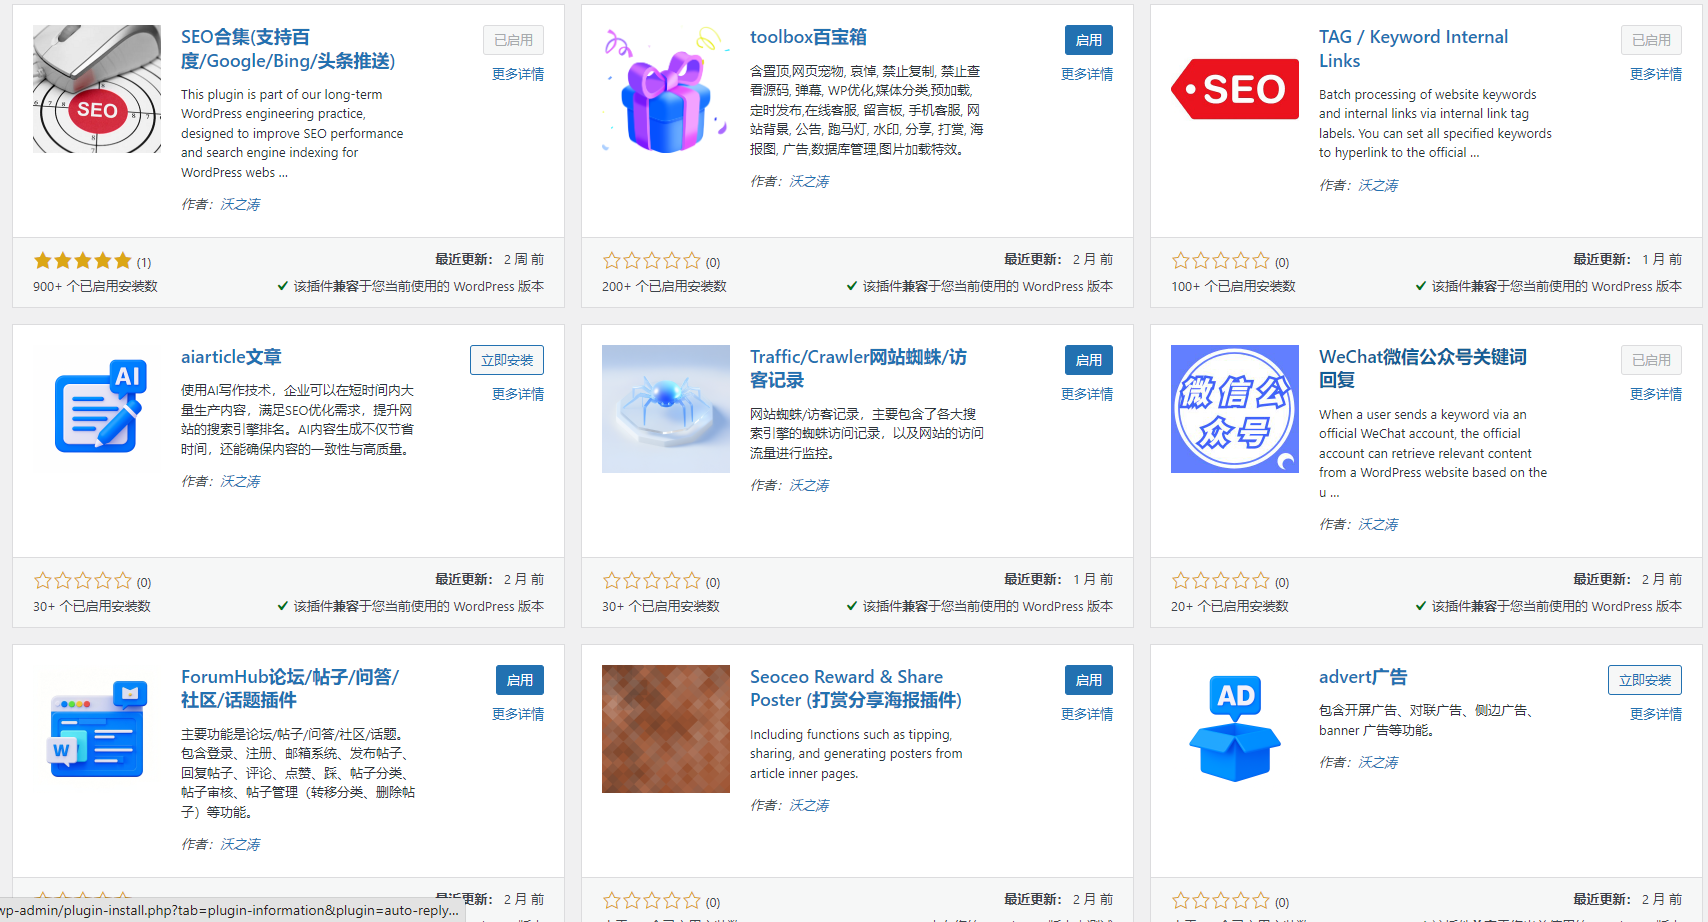Open Seoceo Reward & Share Poster title
This screenshot has height=922, width=1708.
(856, 689)
